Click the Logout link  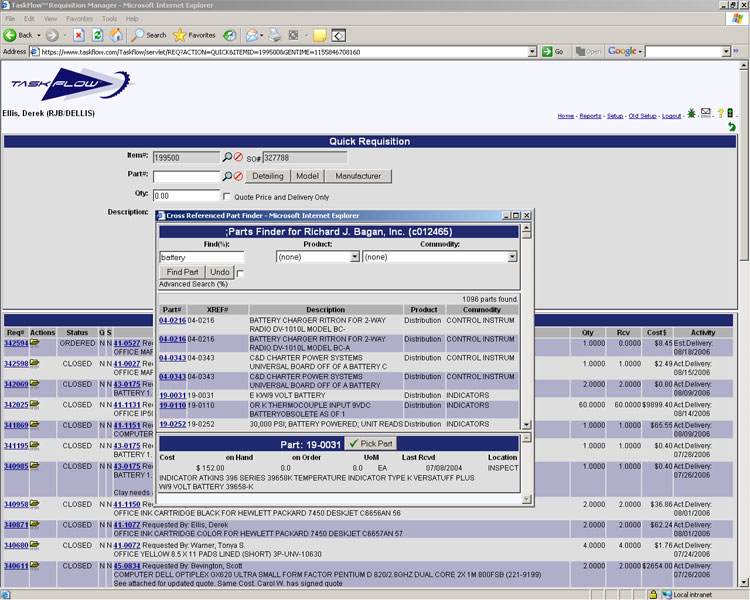point(672,116)
